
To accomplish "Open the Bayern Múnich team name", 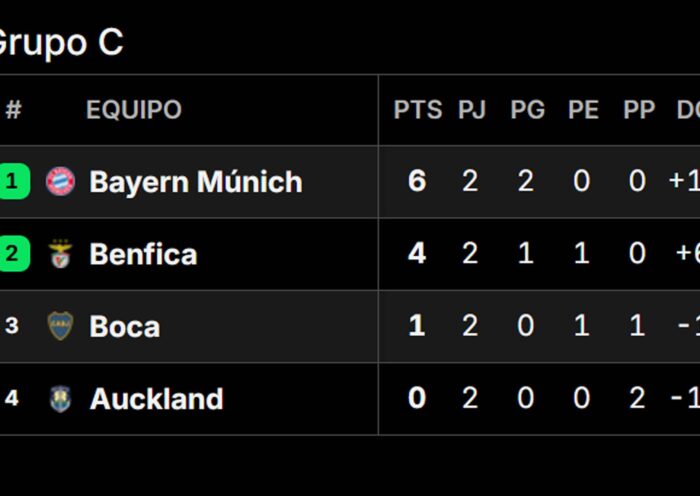I will (x=196, y=182).
